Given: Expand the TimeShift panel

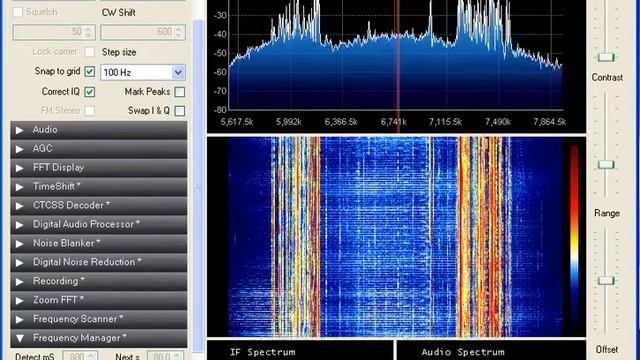Looking at the screenshot, I should (x=99, y=187).
